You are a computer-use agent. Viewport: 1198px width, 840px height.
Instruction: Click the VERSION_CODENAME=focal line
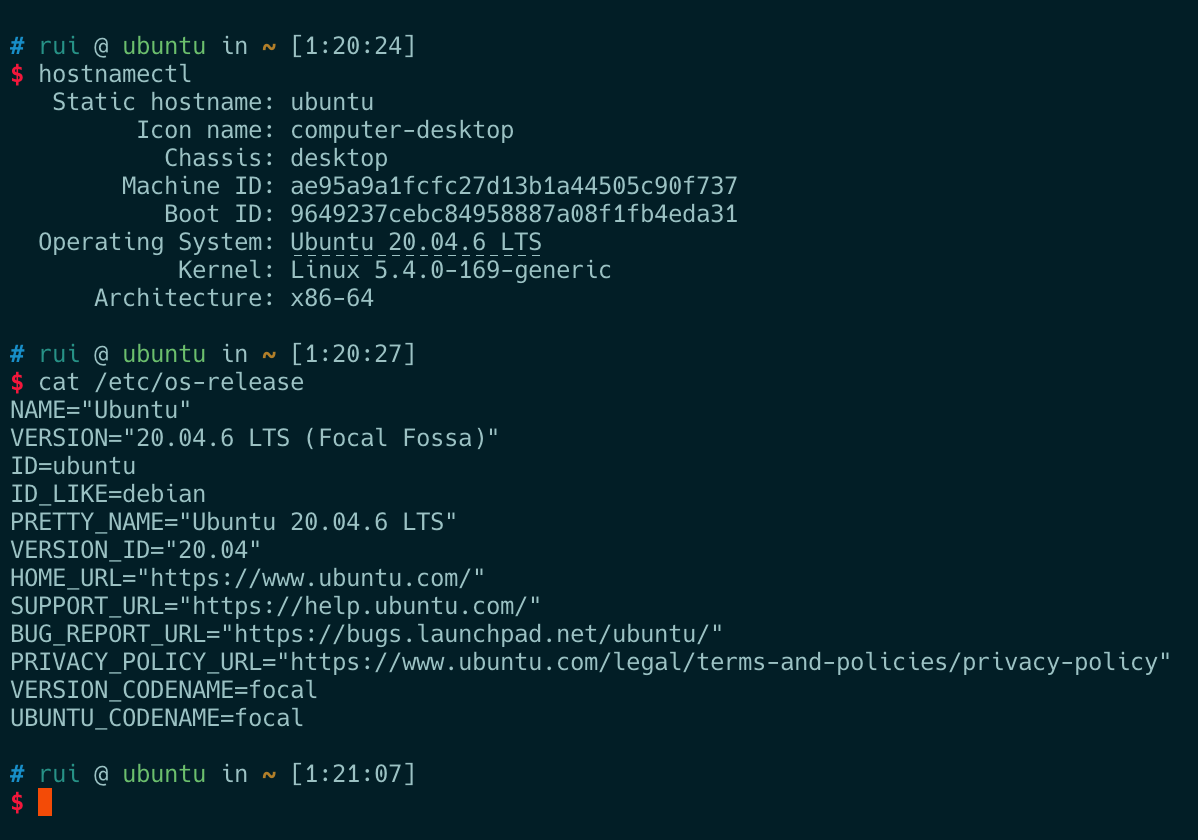point(164,690)
